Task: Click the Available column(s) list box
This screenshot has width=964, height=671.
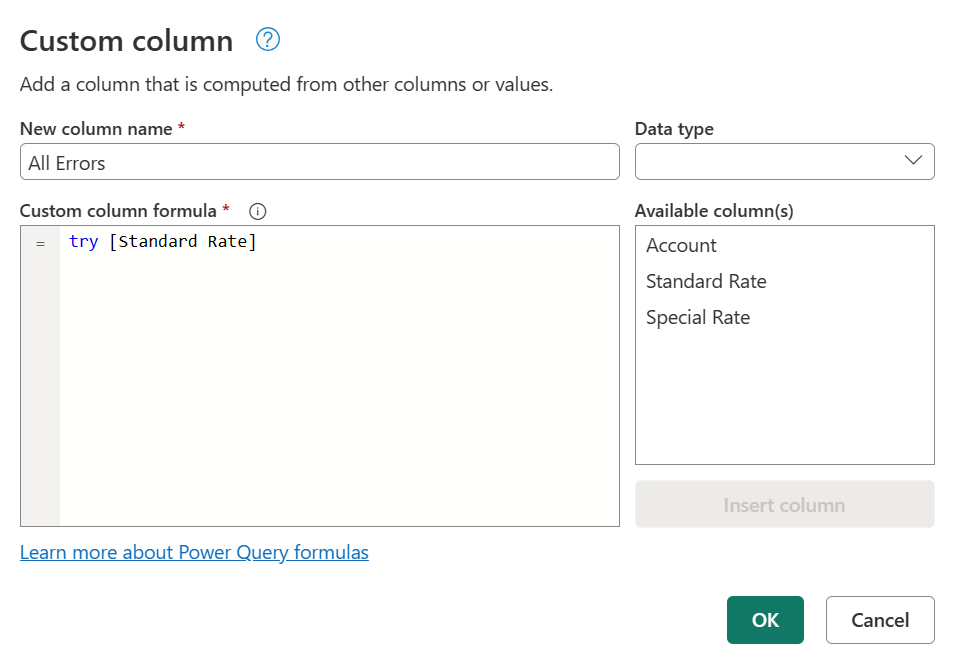Action: tap(784, 345)
